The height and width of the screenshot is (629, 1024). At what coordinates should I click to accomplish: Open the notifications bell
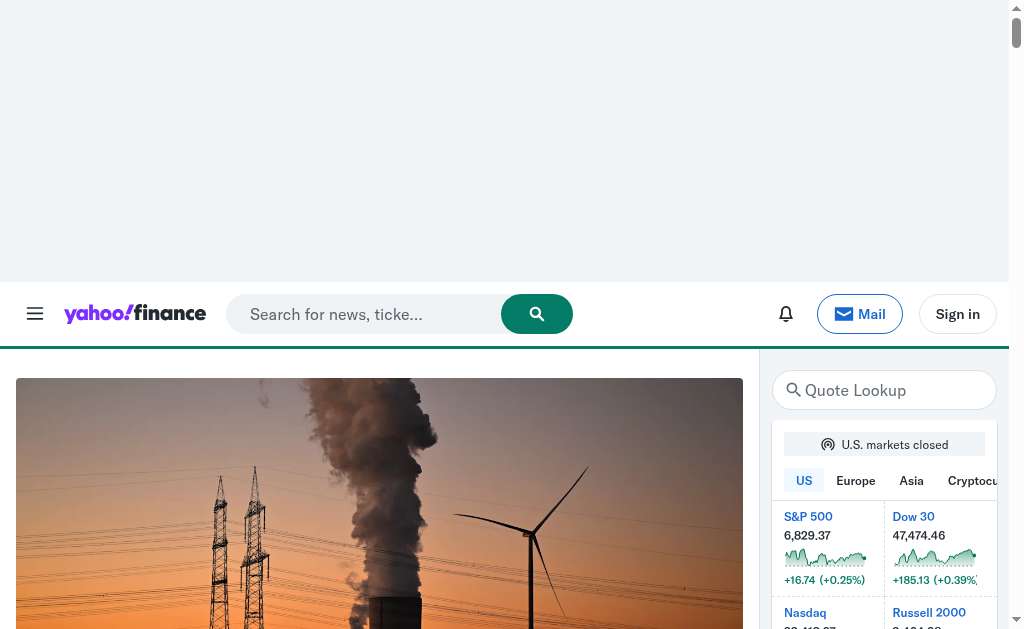786,314
